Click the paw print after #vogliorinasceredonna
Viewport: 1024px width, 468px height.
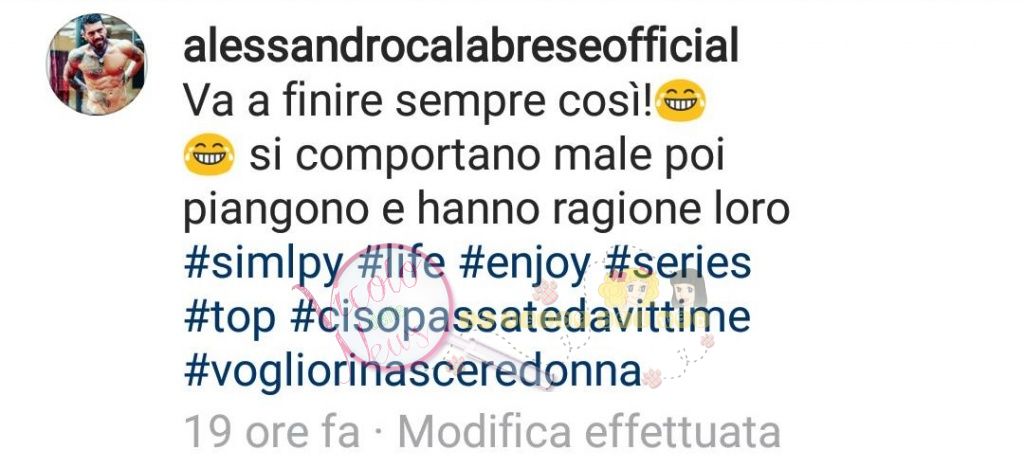click(652, 378)
